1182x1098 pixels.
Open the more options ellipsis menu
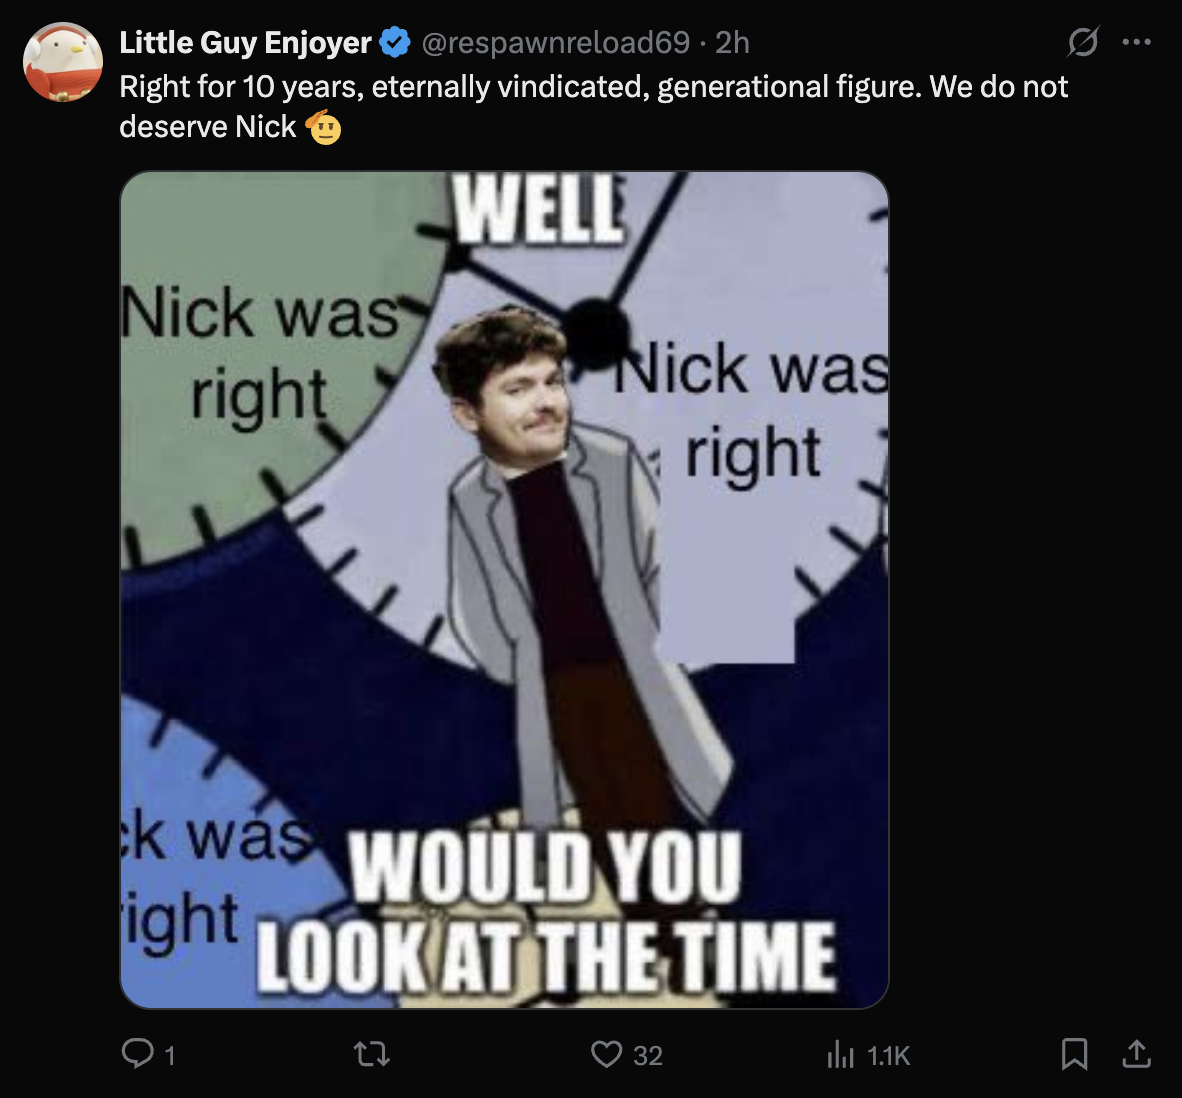1137,42
